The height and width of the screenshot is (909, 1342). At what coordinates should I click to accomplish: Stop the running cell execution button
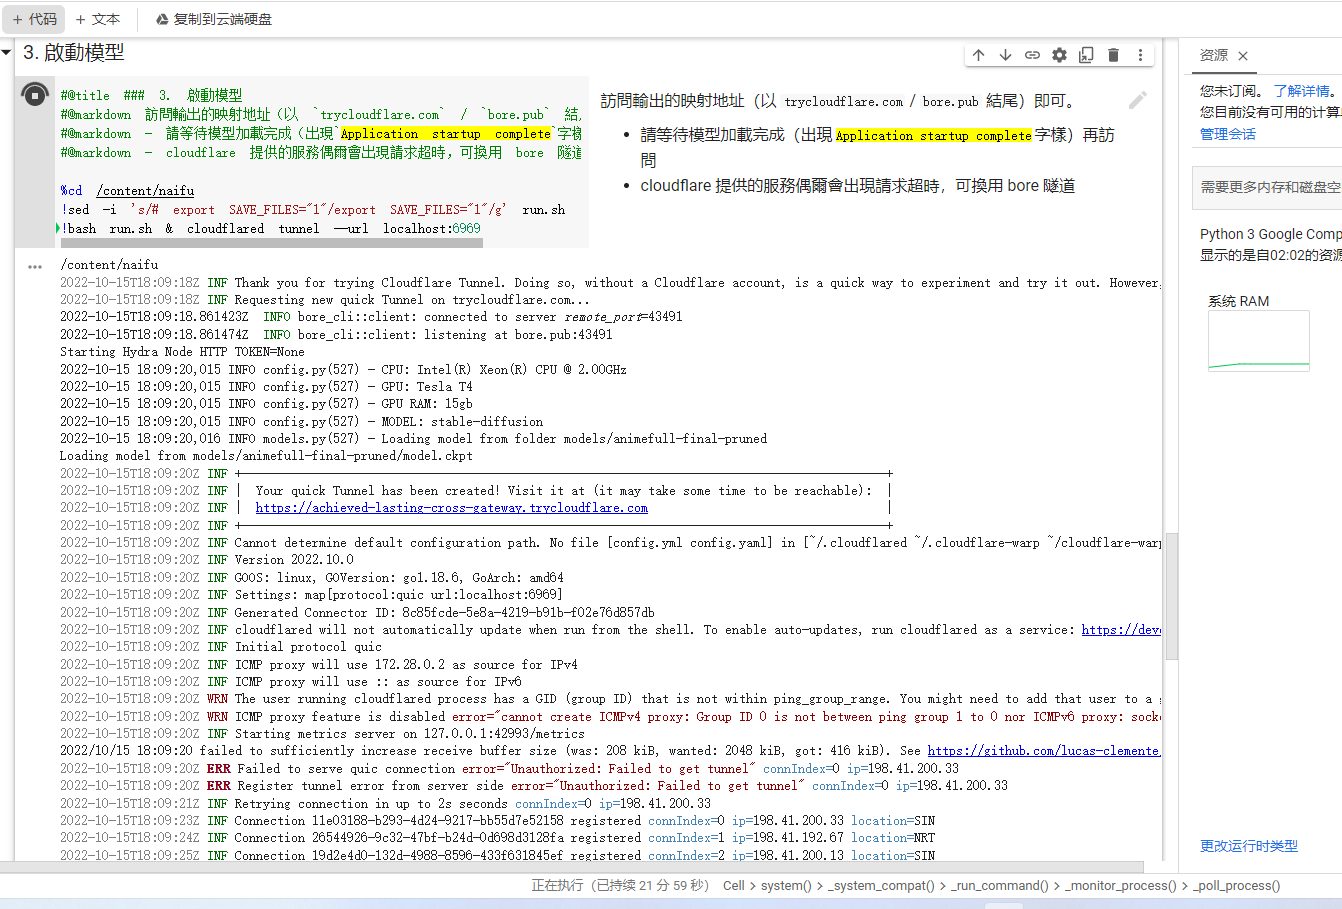35,95
